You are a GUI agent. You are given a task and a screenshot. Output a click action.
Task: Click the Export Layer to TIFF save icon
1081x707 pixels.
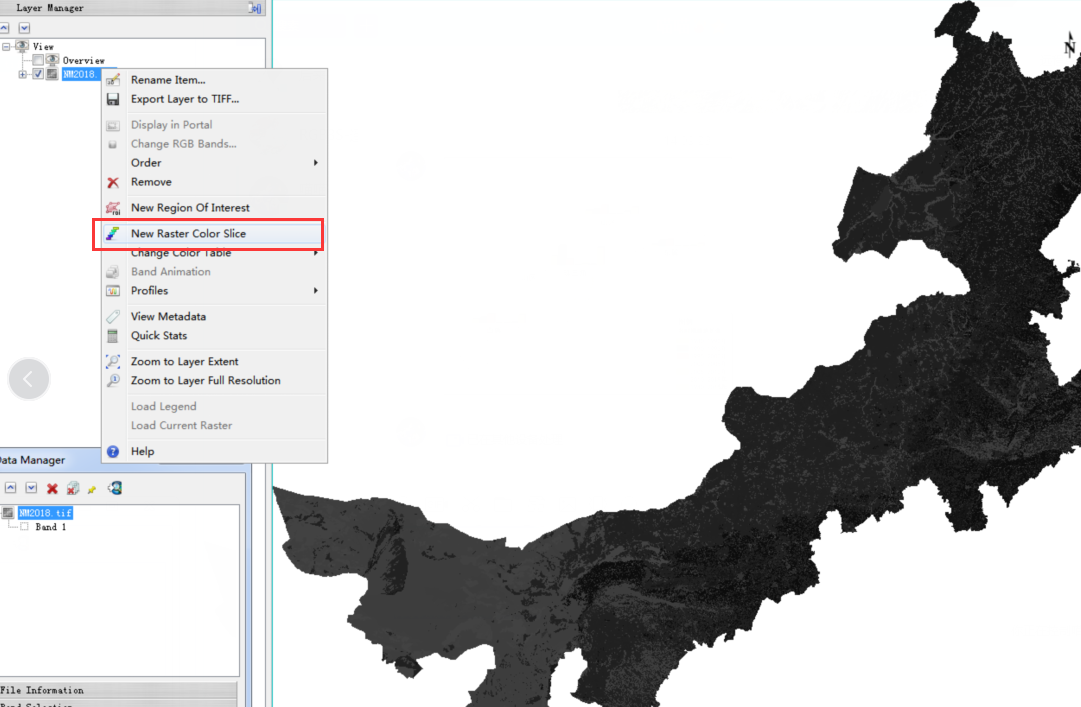click(113, 99)
